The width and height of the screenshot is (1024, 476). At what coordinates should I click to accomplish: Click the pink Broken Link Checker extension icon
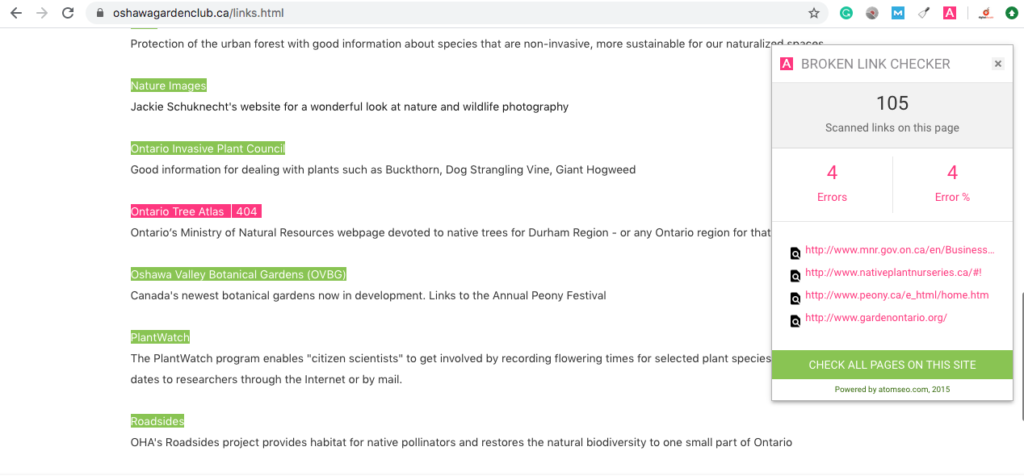click(x=950, y=13)
